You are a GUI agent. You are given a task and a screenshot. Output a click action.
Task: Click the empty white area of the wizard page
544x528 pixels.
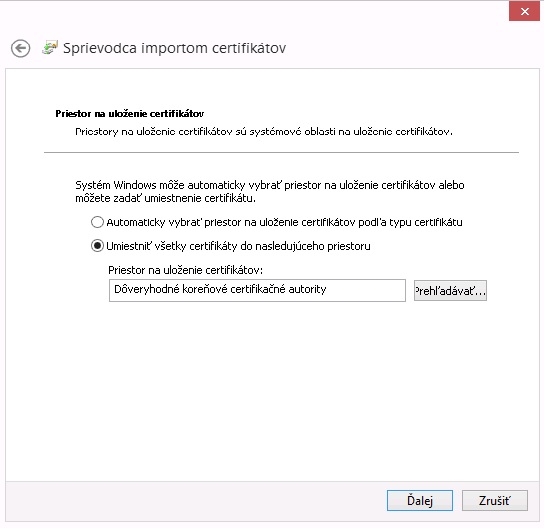click(271, 389)
